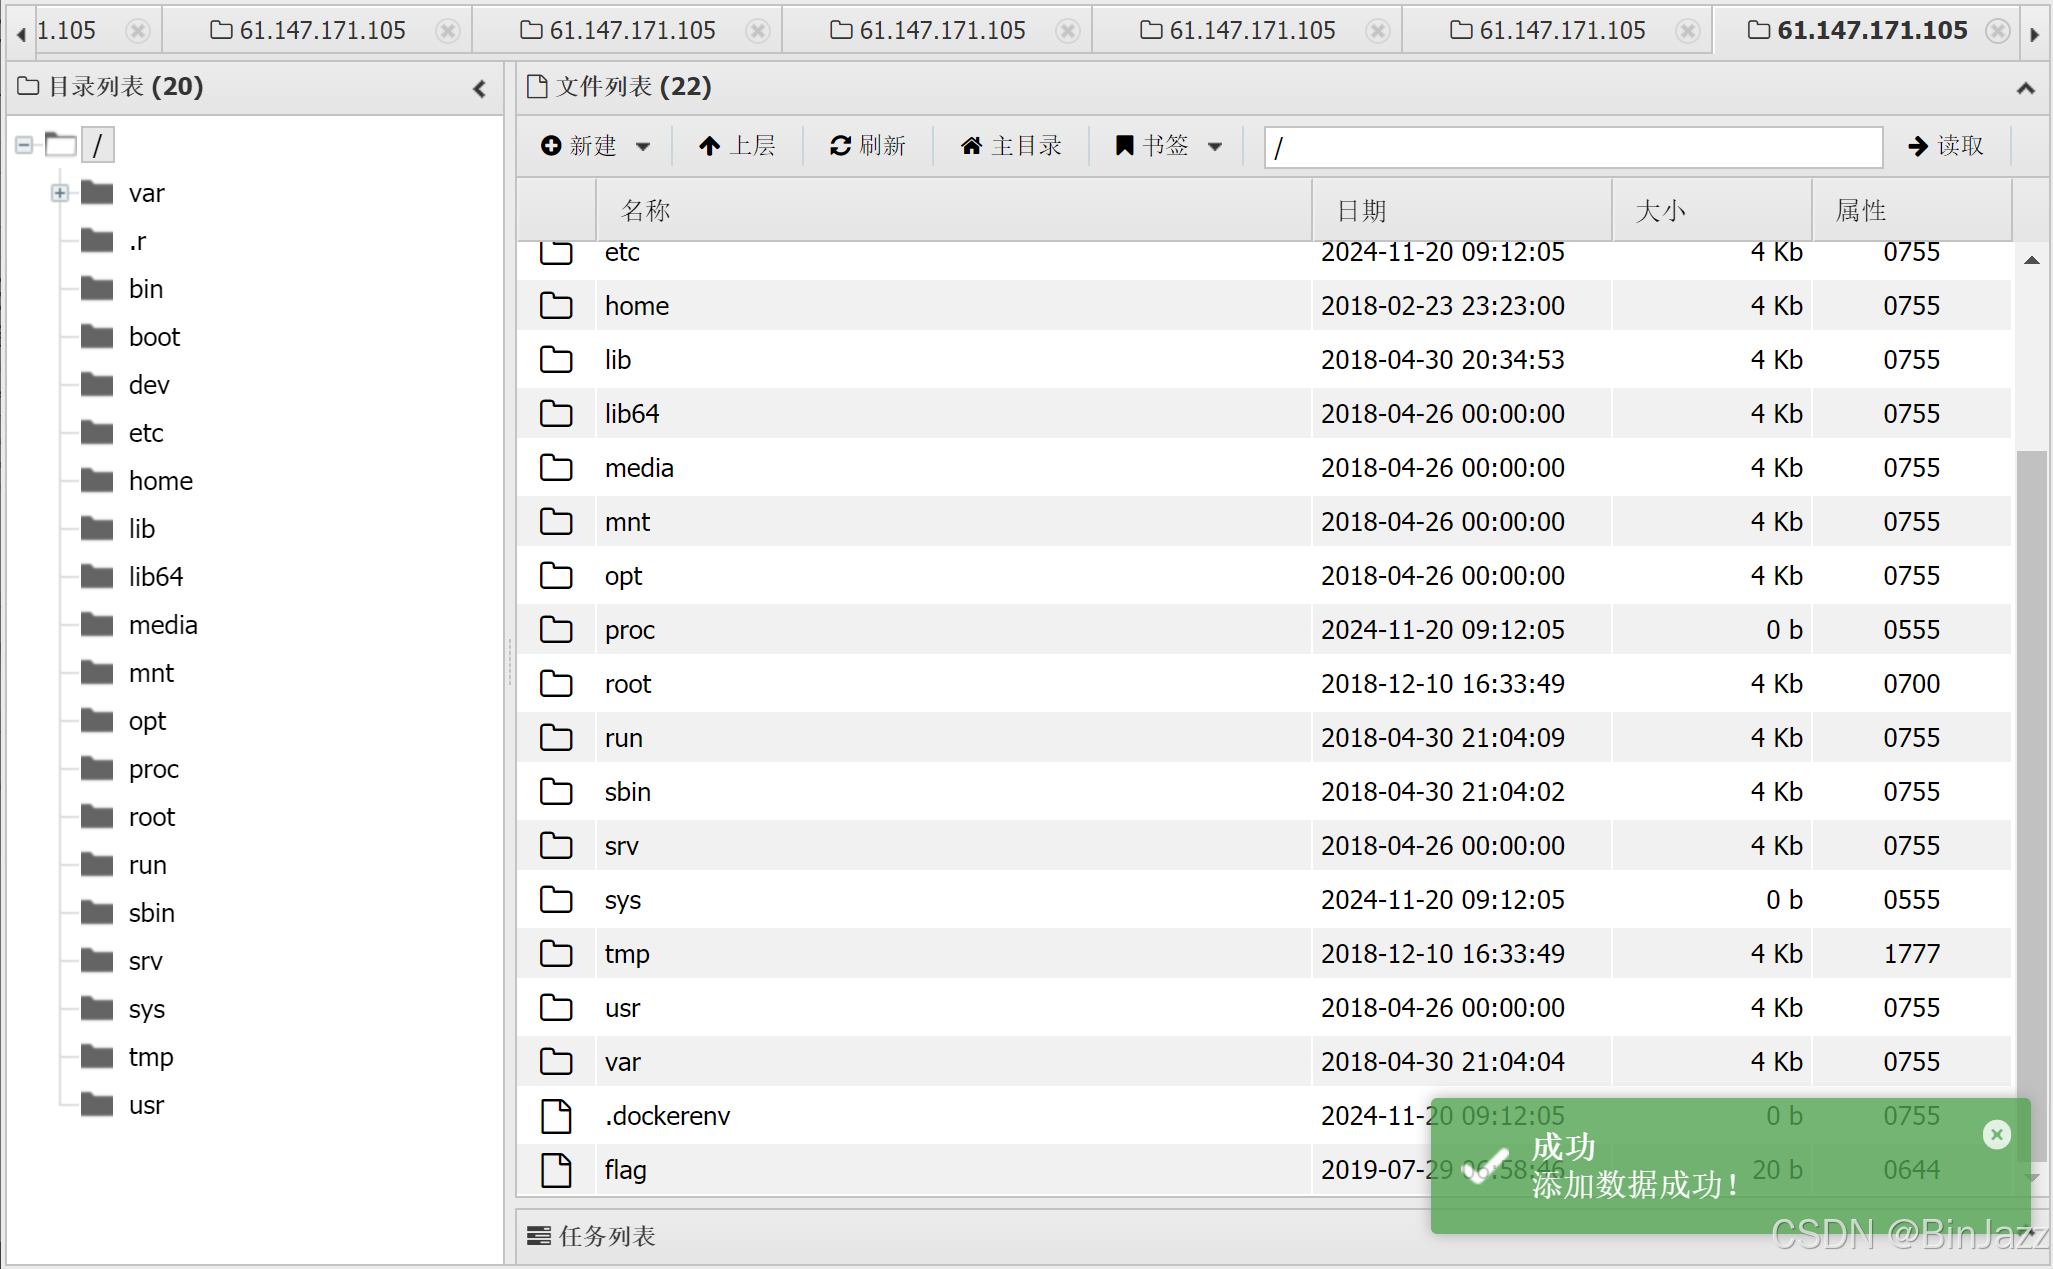Open the flag file icon

(556, 1170)
